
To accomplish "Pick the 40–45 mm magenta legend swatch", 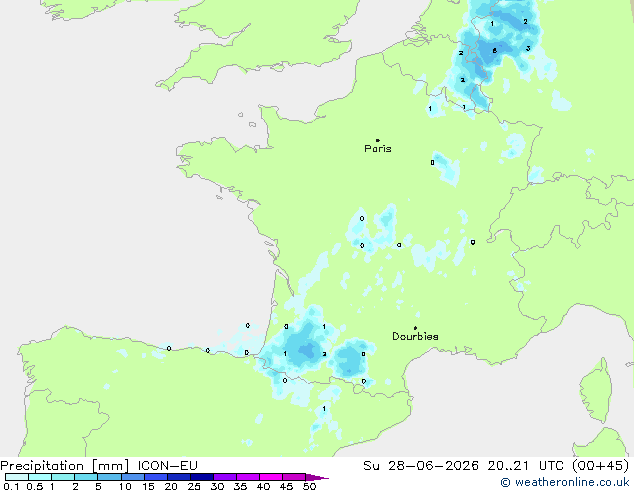I will tap(271, 477).
